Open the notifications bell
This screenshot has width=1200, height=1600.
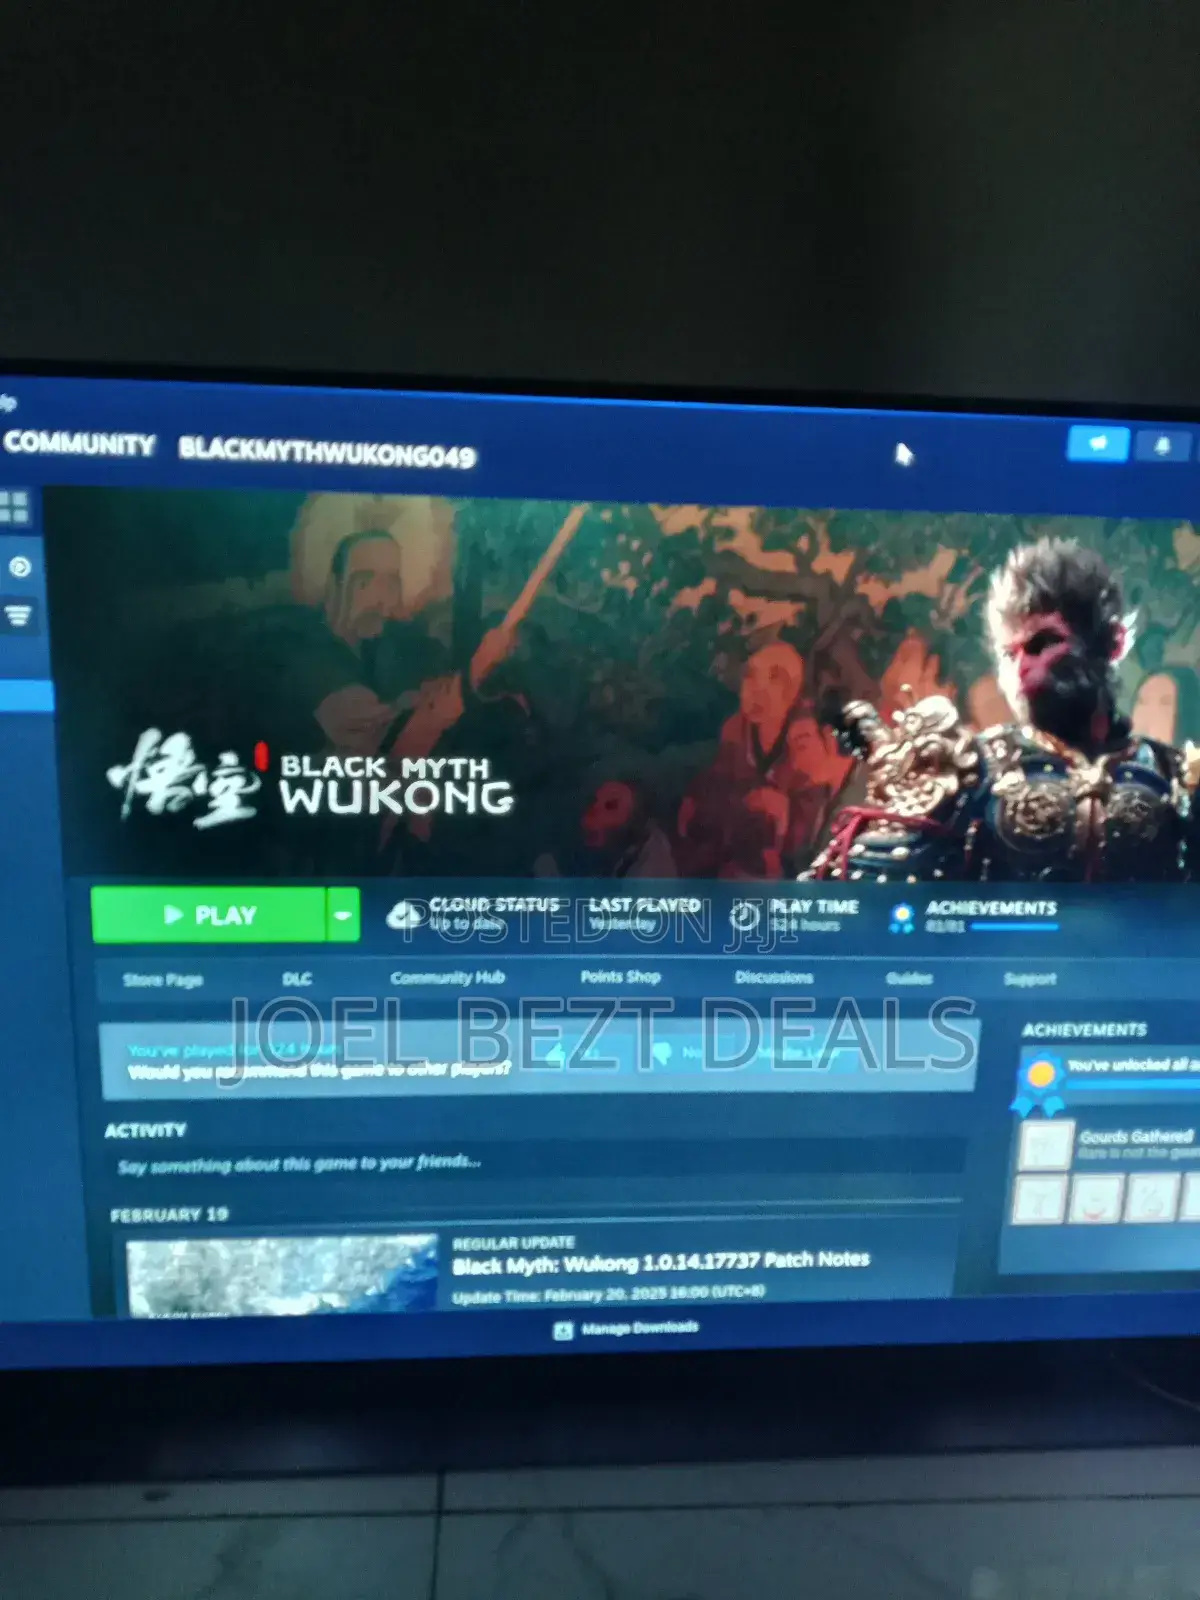pyautogui.click(x=1162, y=446)
